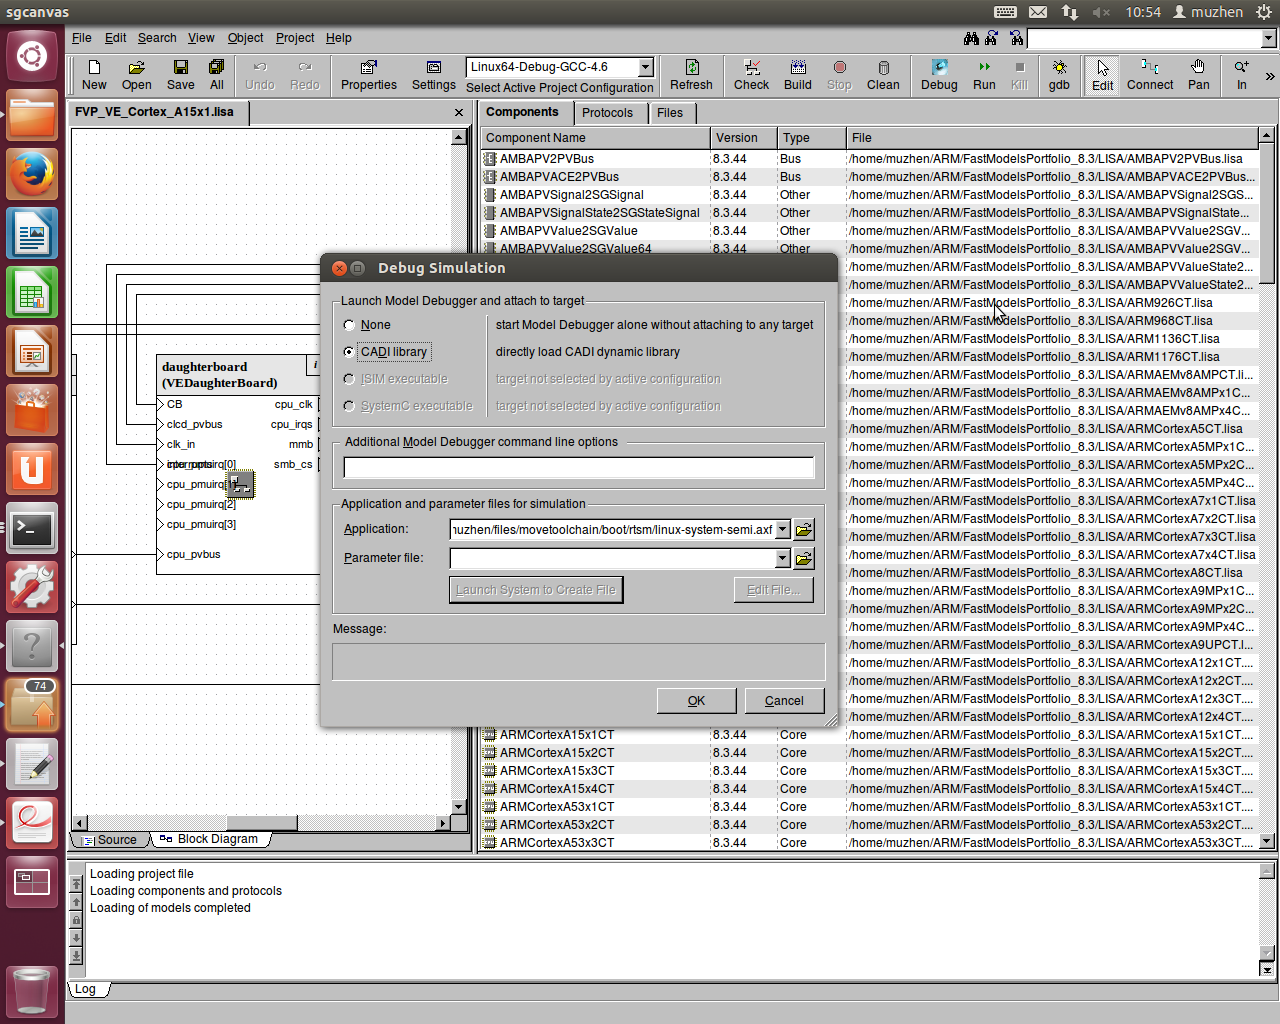The image size is (1280, 1024).
Task: Select the Connect tool in toolbar
Action: click(x=1150, y=74)
